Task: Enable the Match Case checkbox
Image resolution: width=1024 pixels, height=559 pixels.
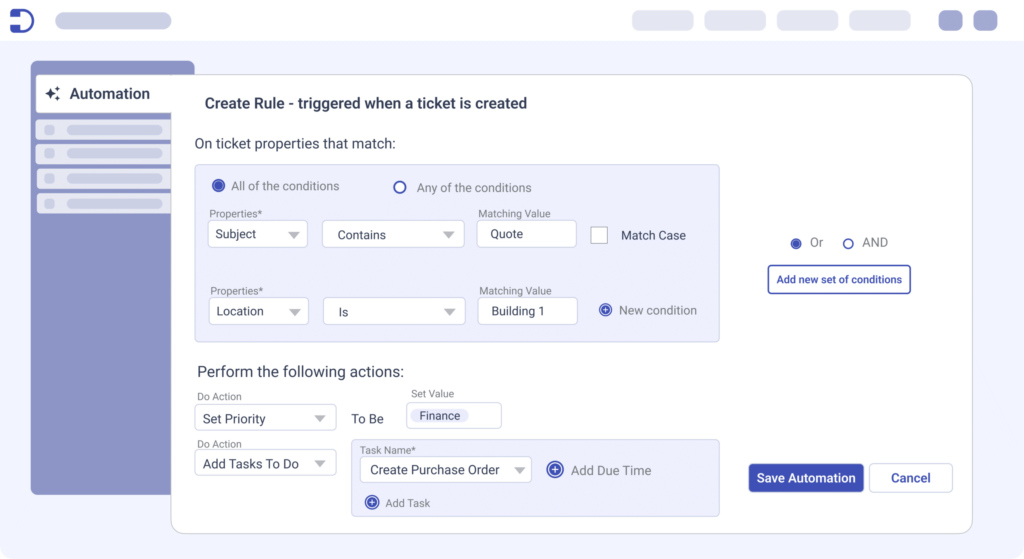Action: [599, 235]
